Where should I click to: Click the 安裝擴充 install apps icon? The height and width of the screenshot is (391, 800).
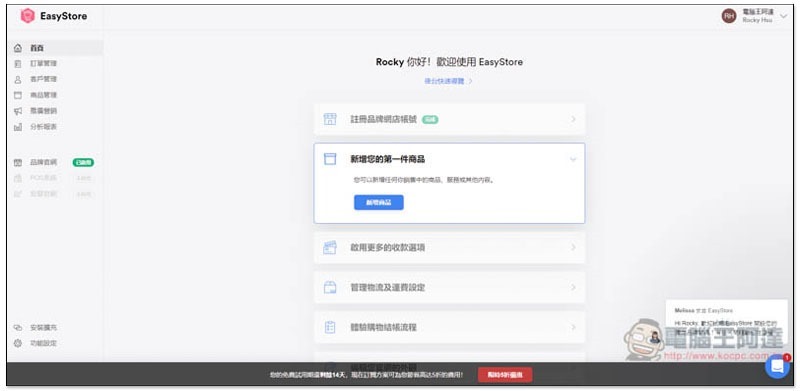click(18, 327)
